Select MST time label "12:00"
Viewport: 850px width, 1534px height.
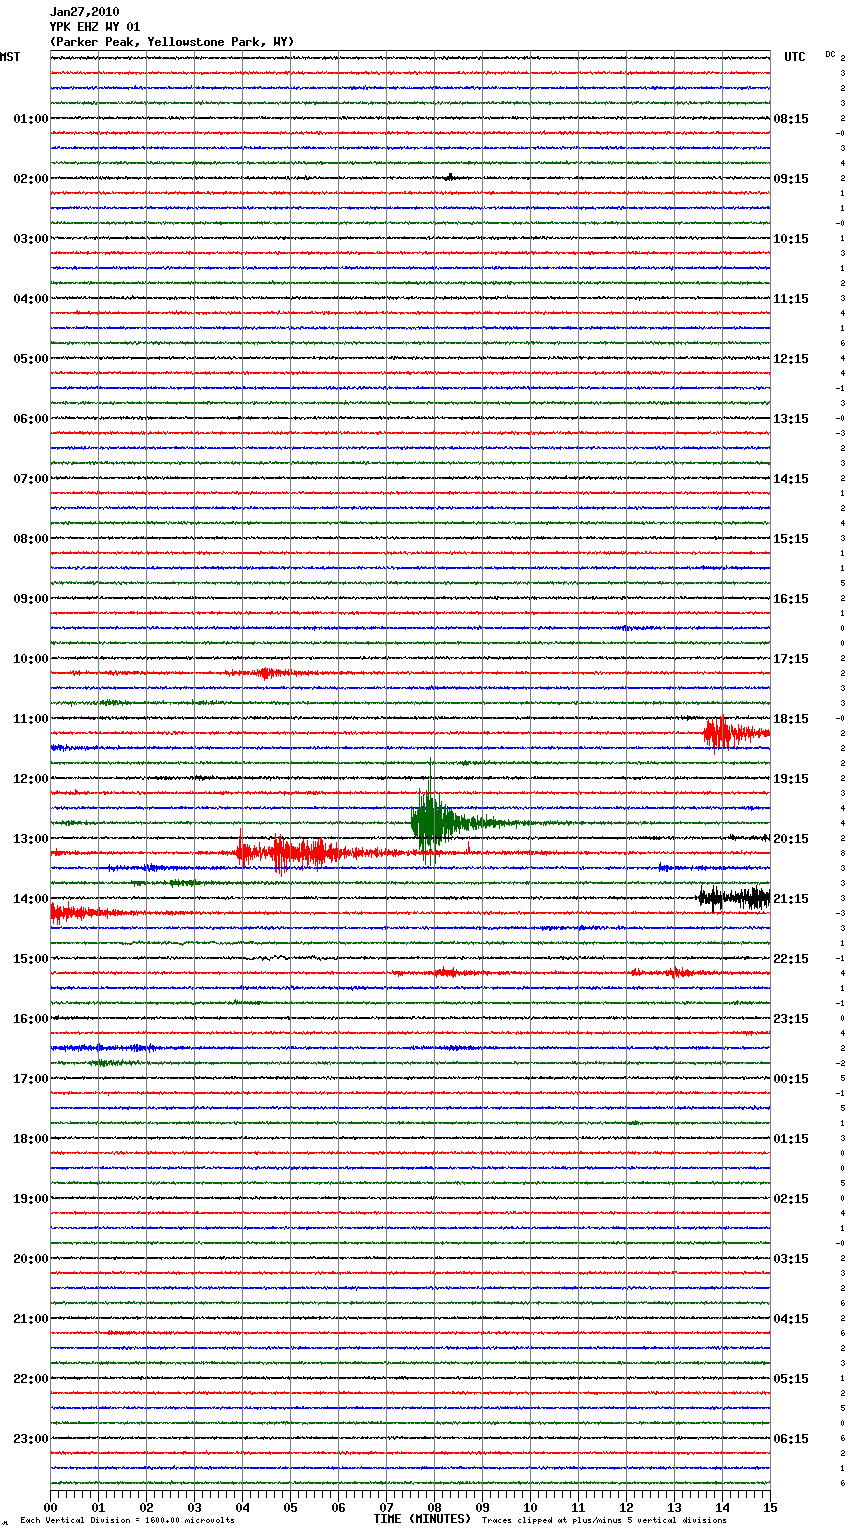pos(31,779)
